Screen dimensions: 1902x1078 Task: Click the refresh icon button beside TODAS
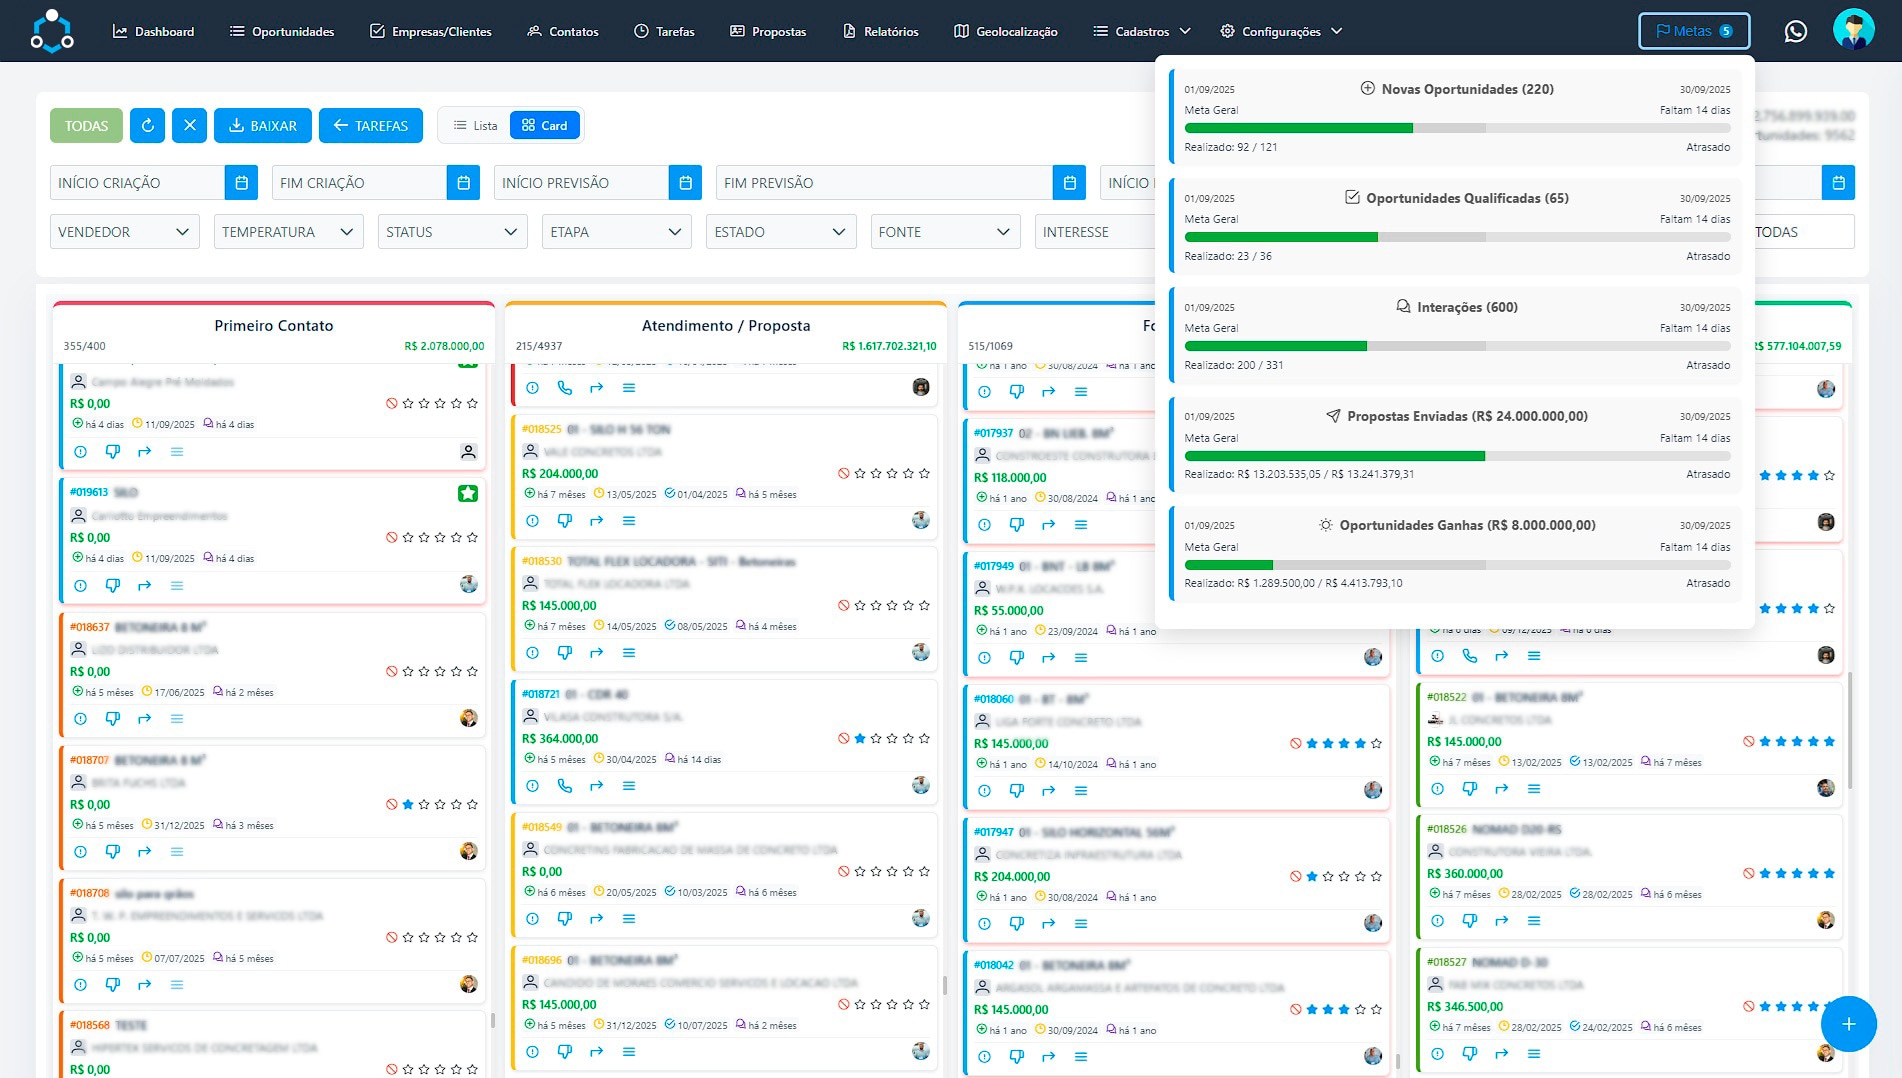click(148, 126)
